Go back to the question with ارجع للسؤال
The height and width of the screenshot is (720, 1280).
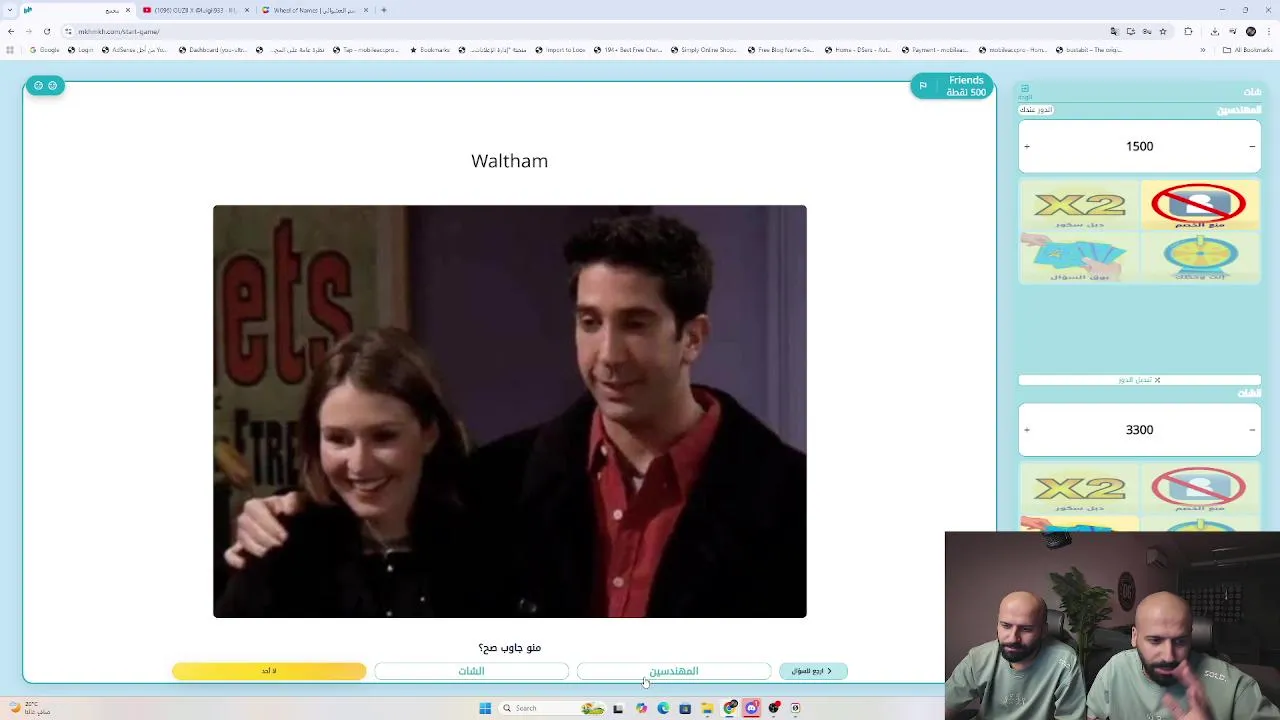[813, 671]
